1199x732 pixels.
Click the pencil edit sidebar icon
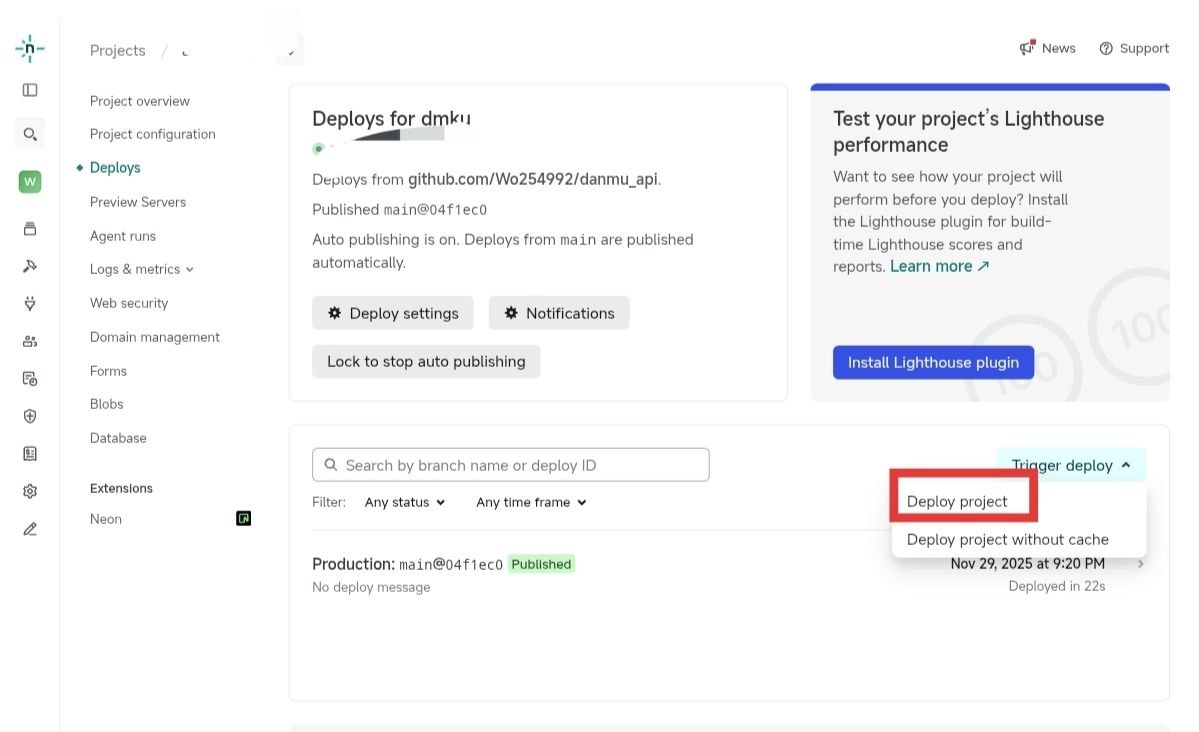click(30, 529)
